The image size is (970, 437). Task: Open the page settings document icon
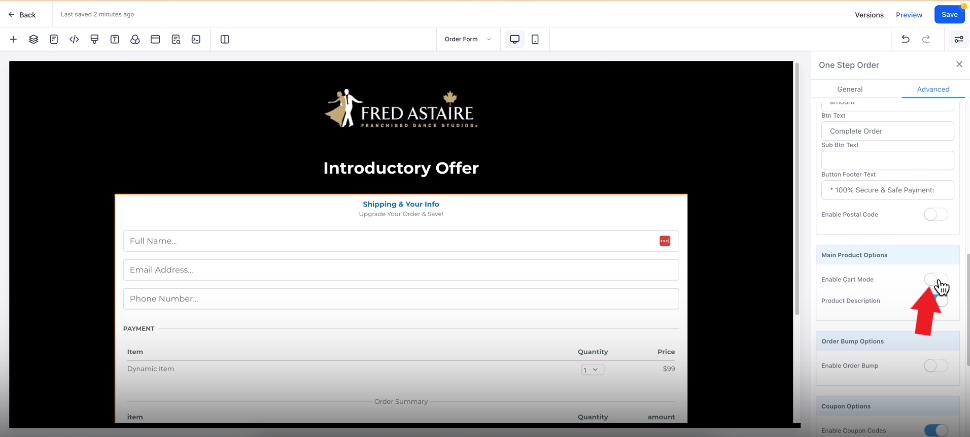click(54, 40)
